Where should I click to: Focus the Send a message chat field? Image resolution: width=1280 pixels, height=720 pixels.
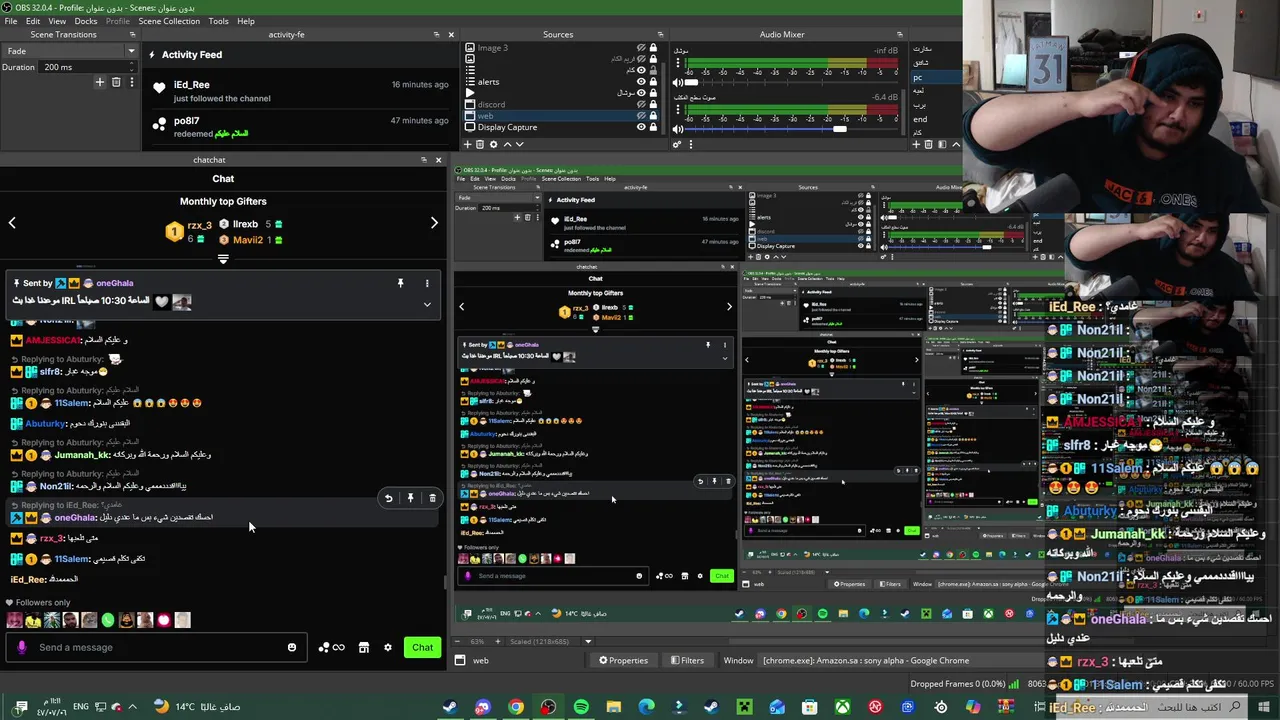(x=158, y=647)
